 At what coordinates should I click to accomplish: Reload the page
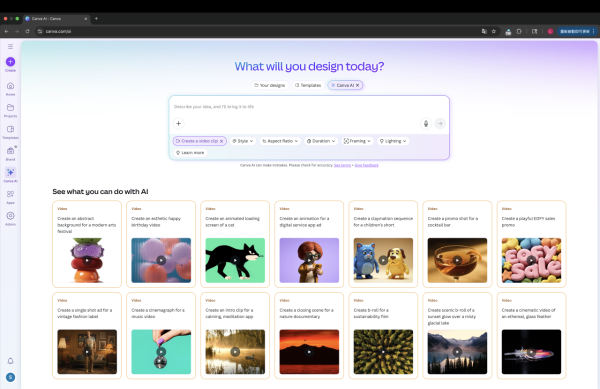(x=27, y=31)
